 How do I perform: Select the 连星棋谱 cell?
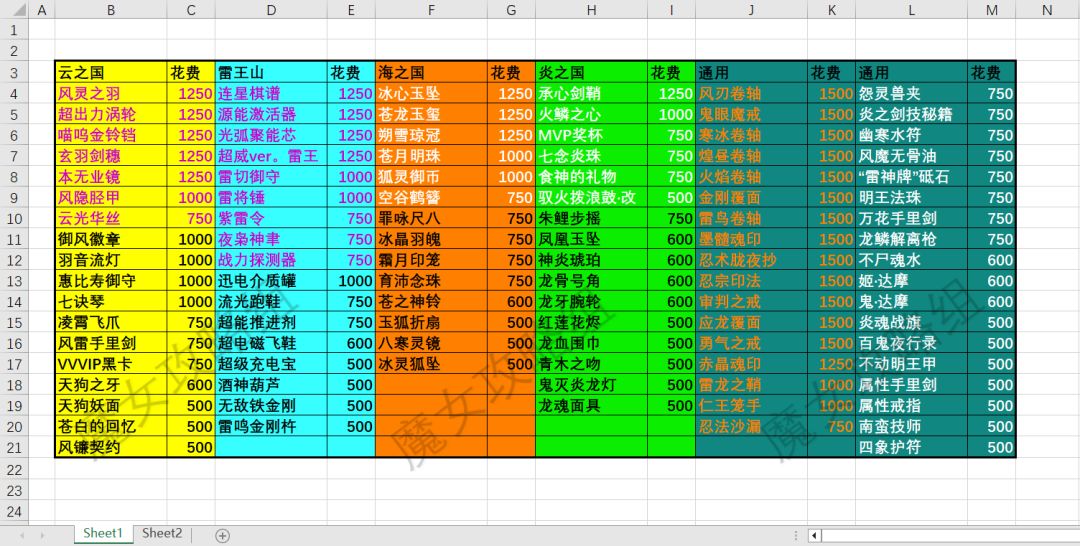pyautogui.click(x=271, y=94)
